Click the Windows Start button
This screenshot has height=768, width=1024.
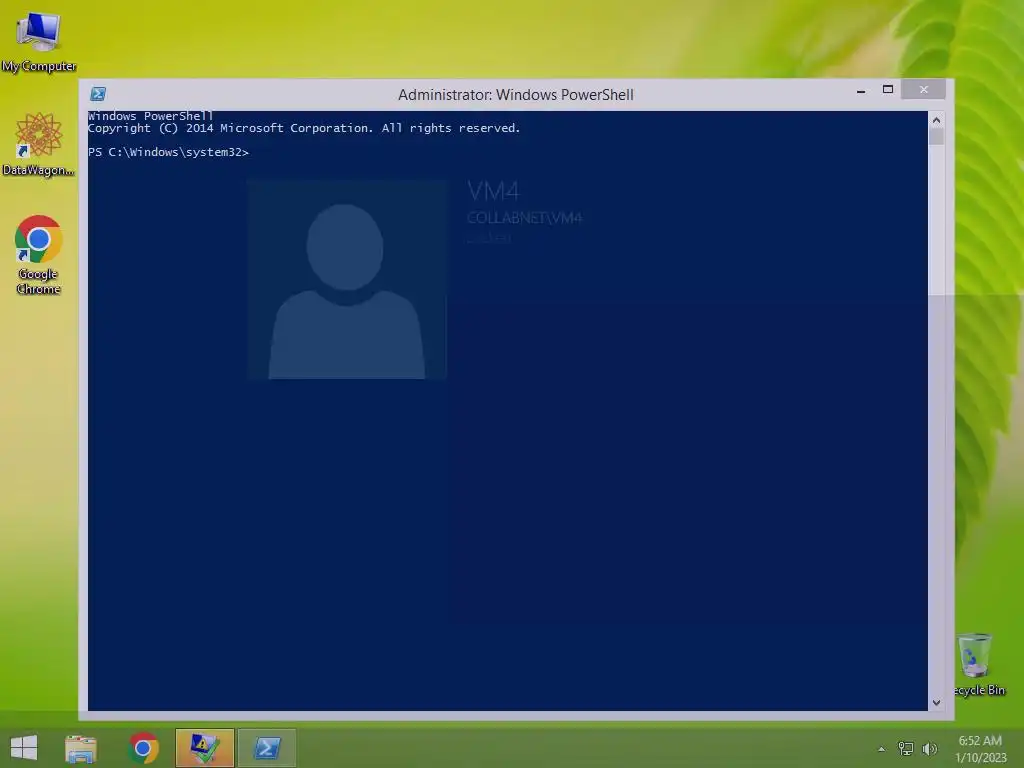tap(24, 748)
